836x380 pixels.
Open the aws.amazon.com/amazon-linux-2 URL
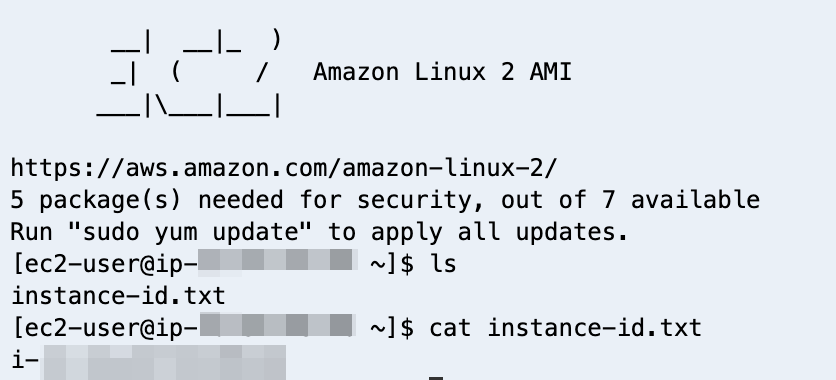coord(284,168)
